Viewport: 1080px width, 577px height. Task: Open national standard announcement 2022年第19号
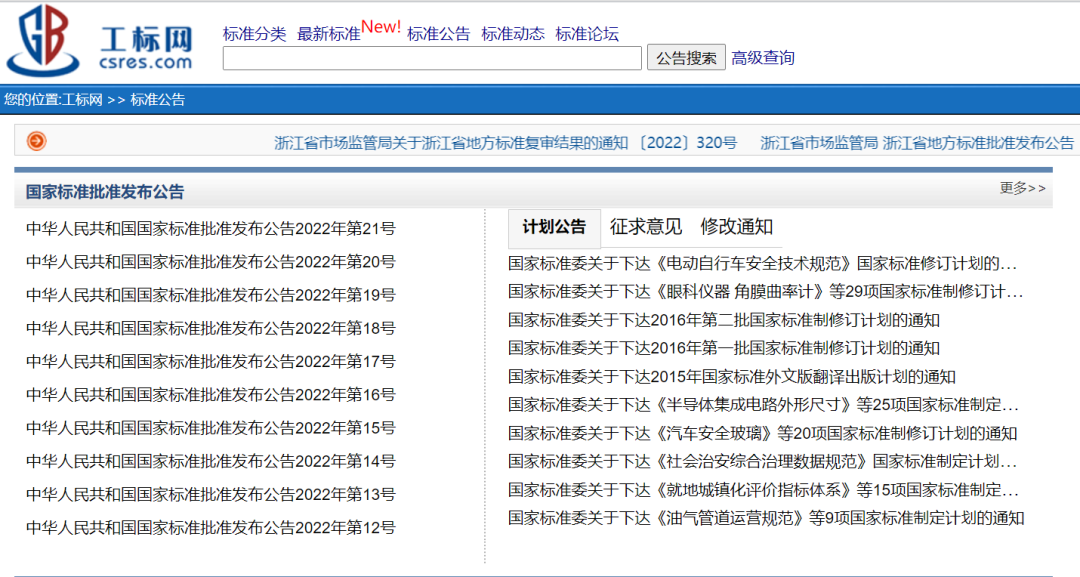tap(211, 295)
